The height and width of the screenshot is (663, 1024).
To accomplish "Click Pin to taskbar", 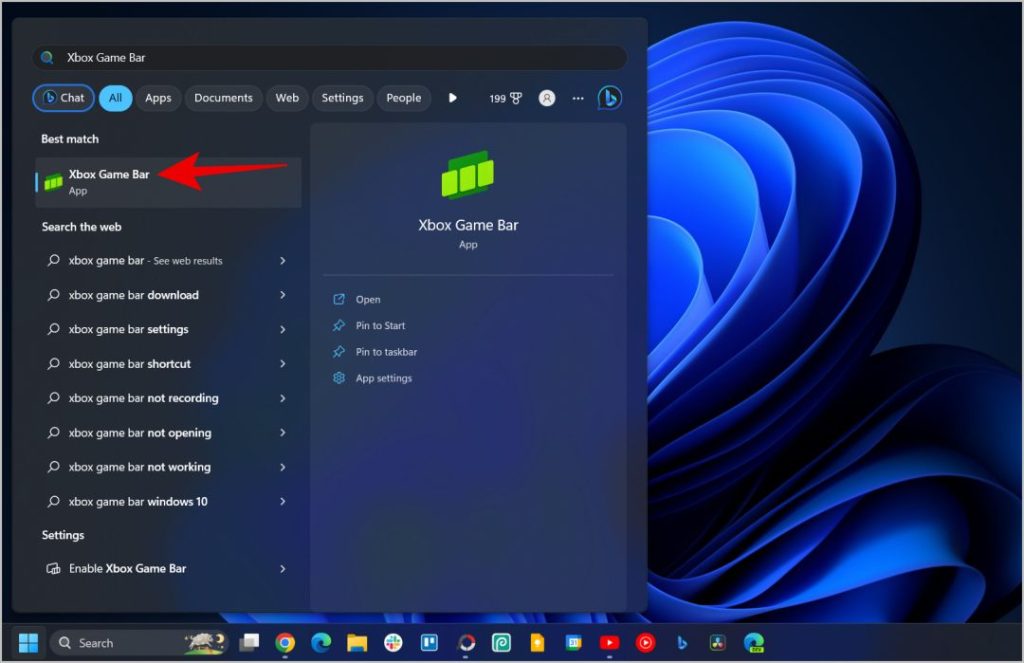I will pyautogui.click(x=386, y=351).
